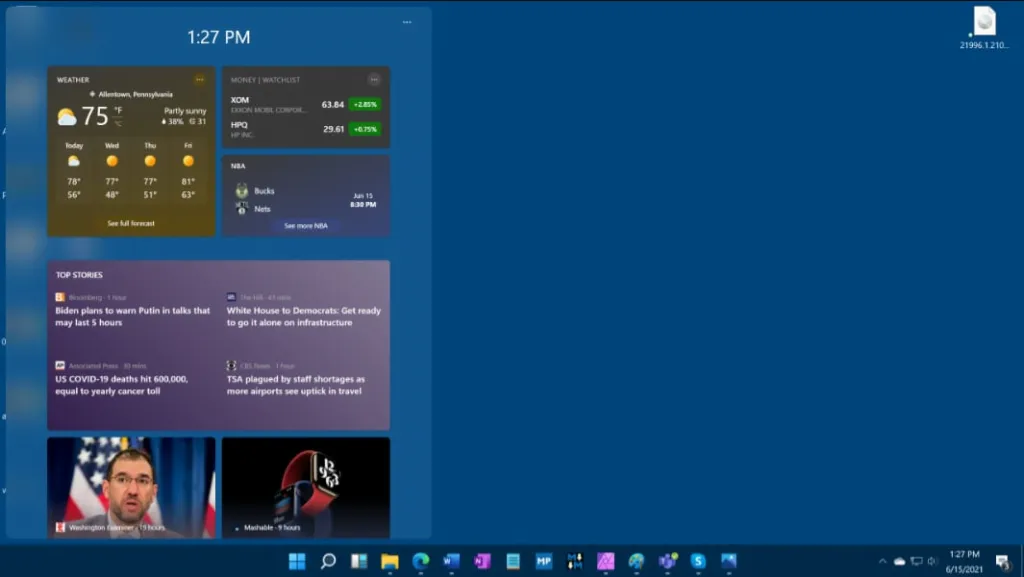This screenshot has height=577, width=1024.
Task: Open the widgets panel settings menu
Action: coord(406,22)
